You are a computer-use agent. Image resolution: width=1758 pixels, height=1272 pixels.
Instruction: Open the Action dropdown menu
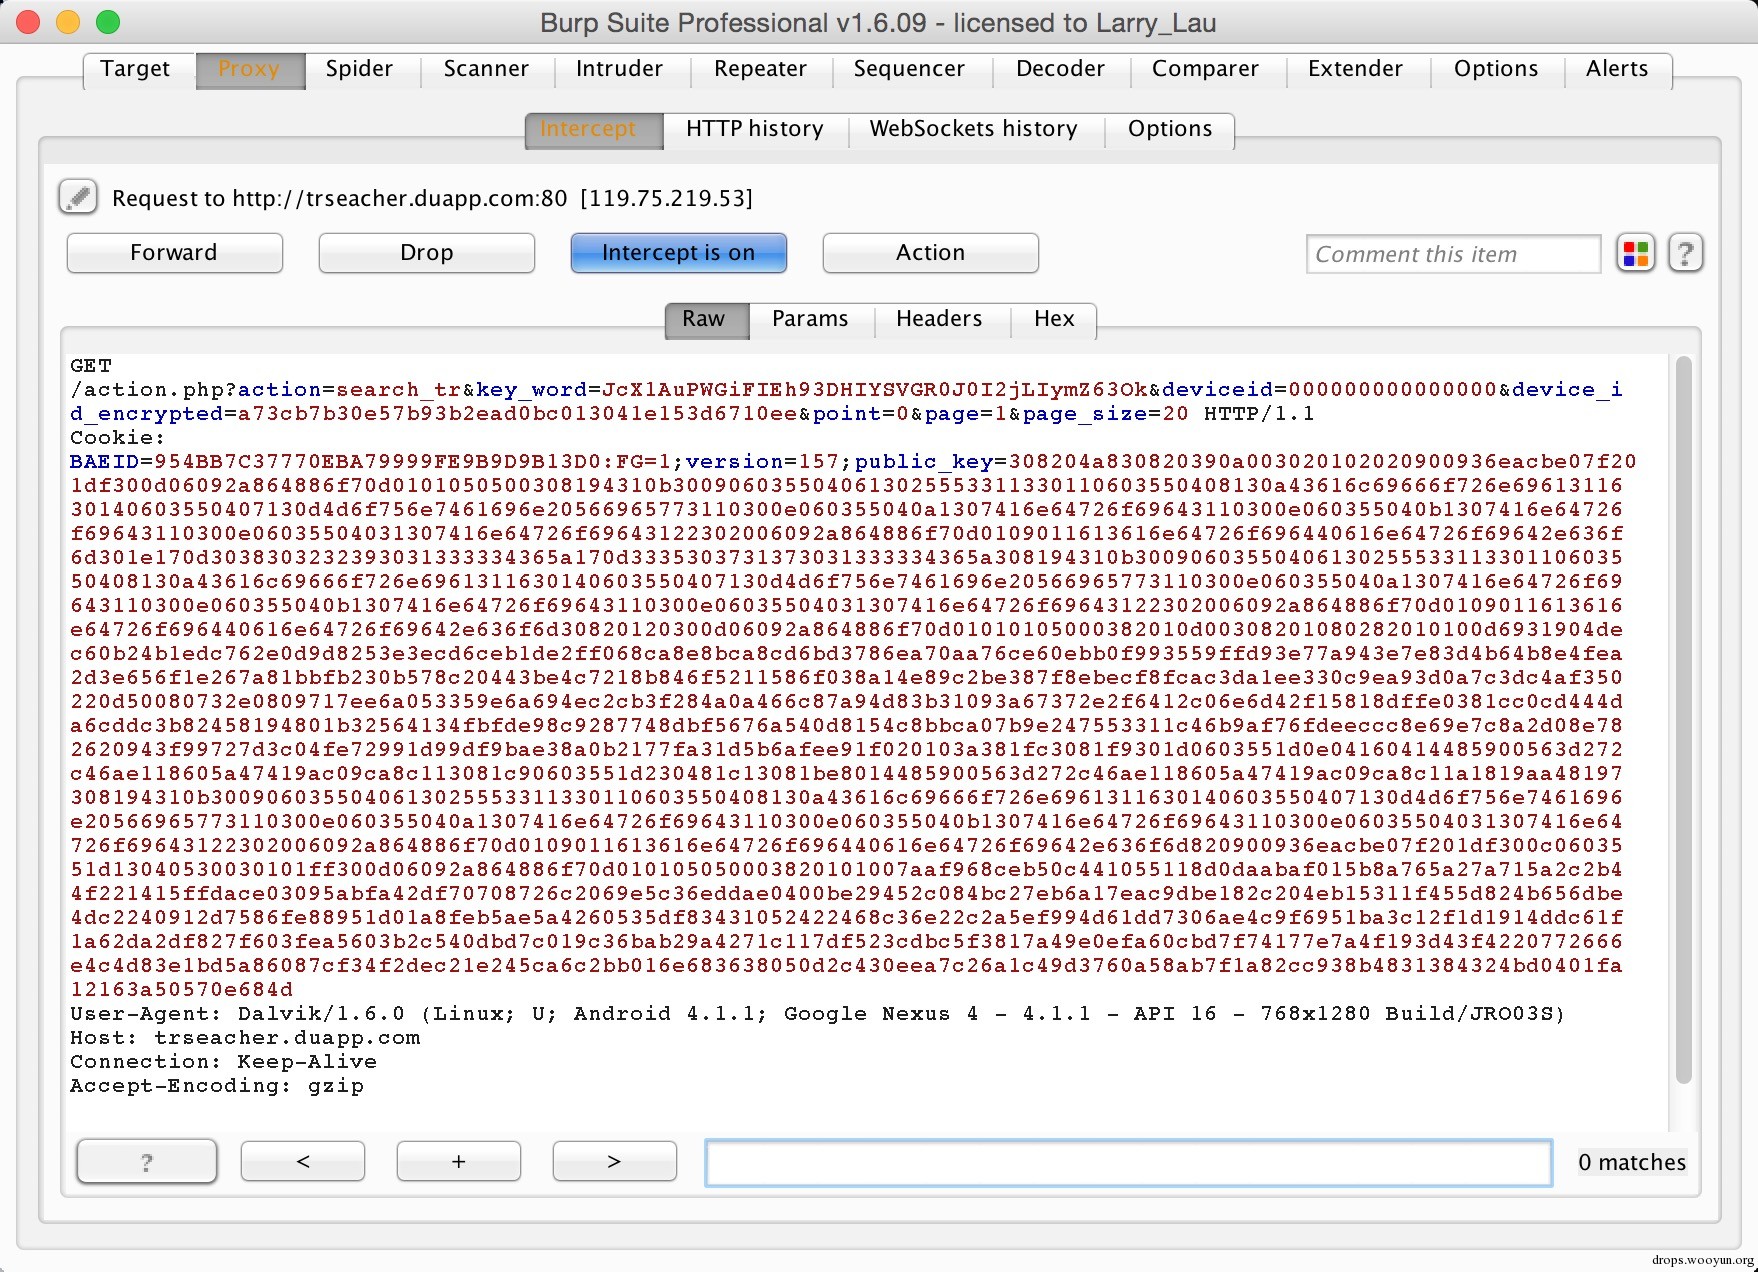[930, 253]
